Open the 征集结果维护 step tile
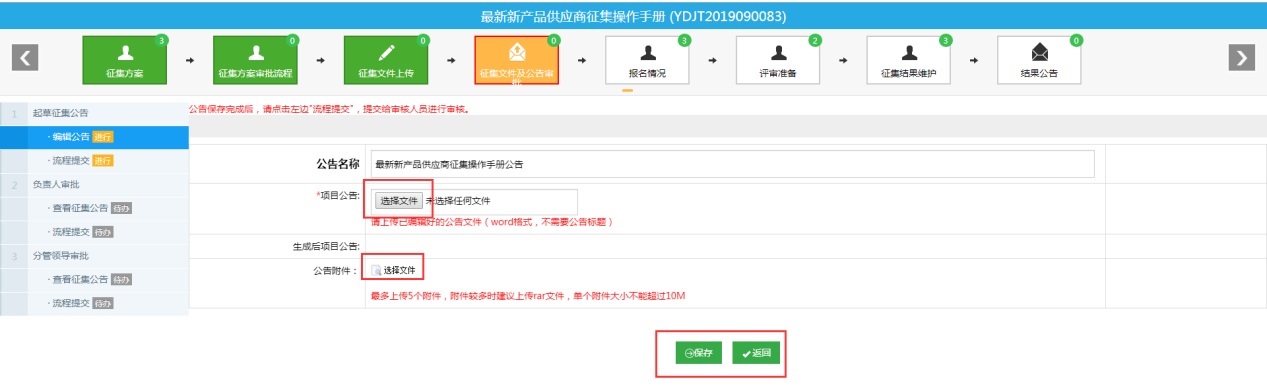The image size is (1267, 387). pyautogui.click(x=909, y=60)
